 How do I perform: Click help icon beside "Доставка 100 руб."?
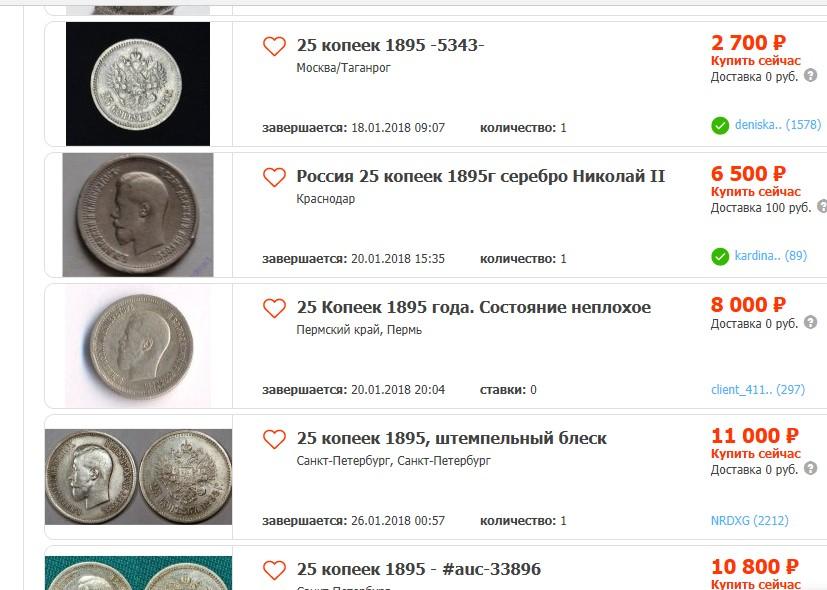pyautogui.click(x=822, y=207)
